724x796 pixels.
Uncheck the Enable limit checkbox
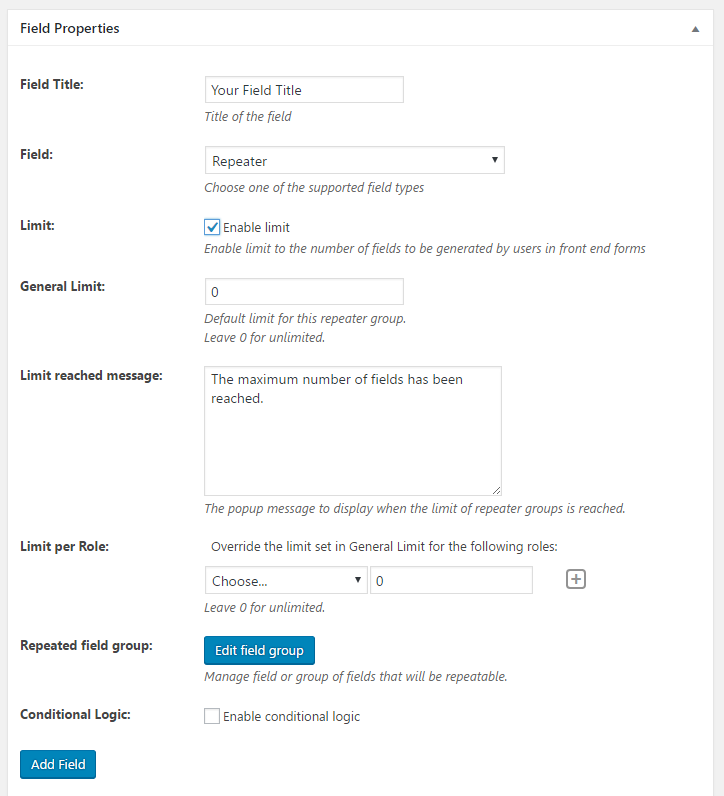212,227
